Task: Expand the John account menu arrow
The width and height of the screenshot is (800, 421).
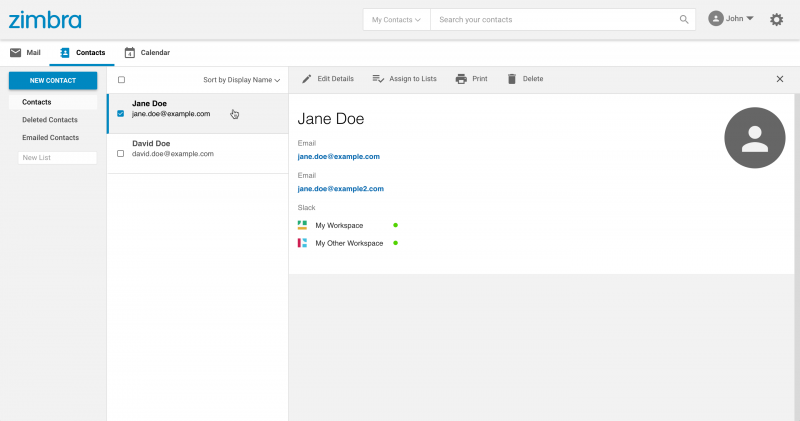Action: (749, 18)
